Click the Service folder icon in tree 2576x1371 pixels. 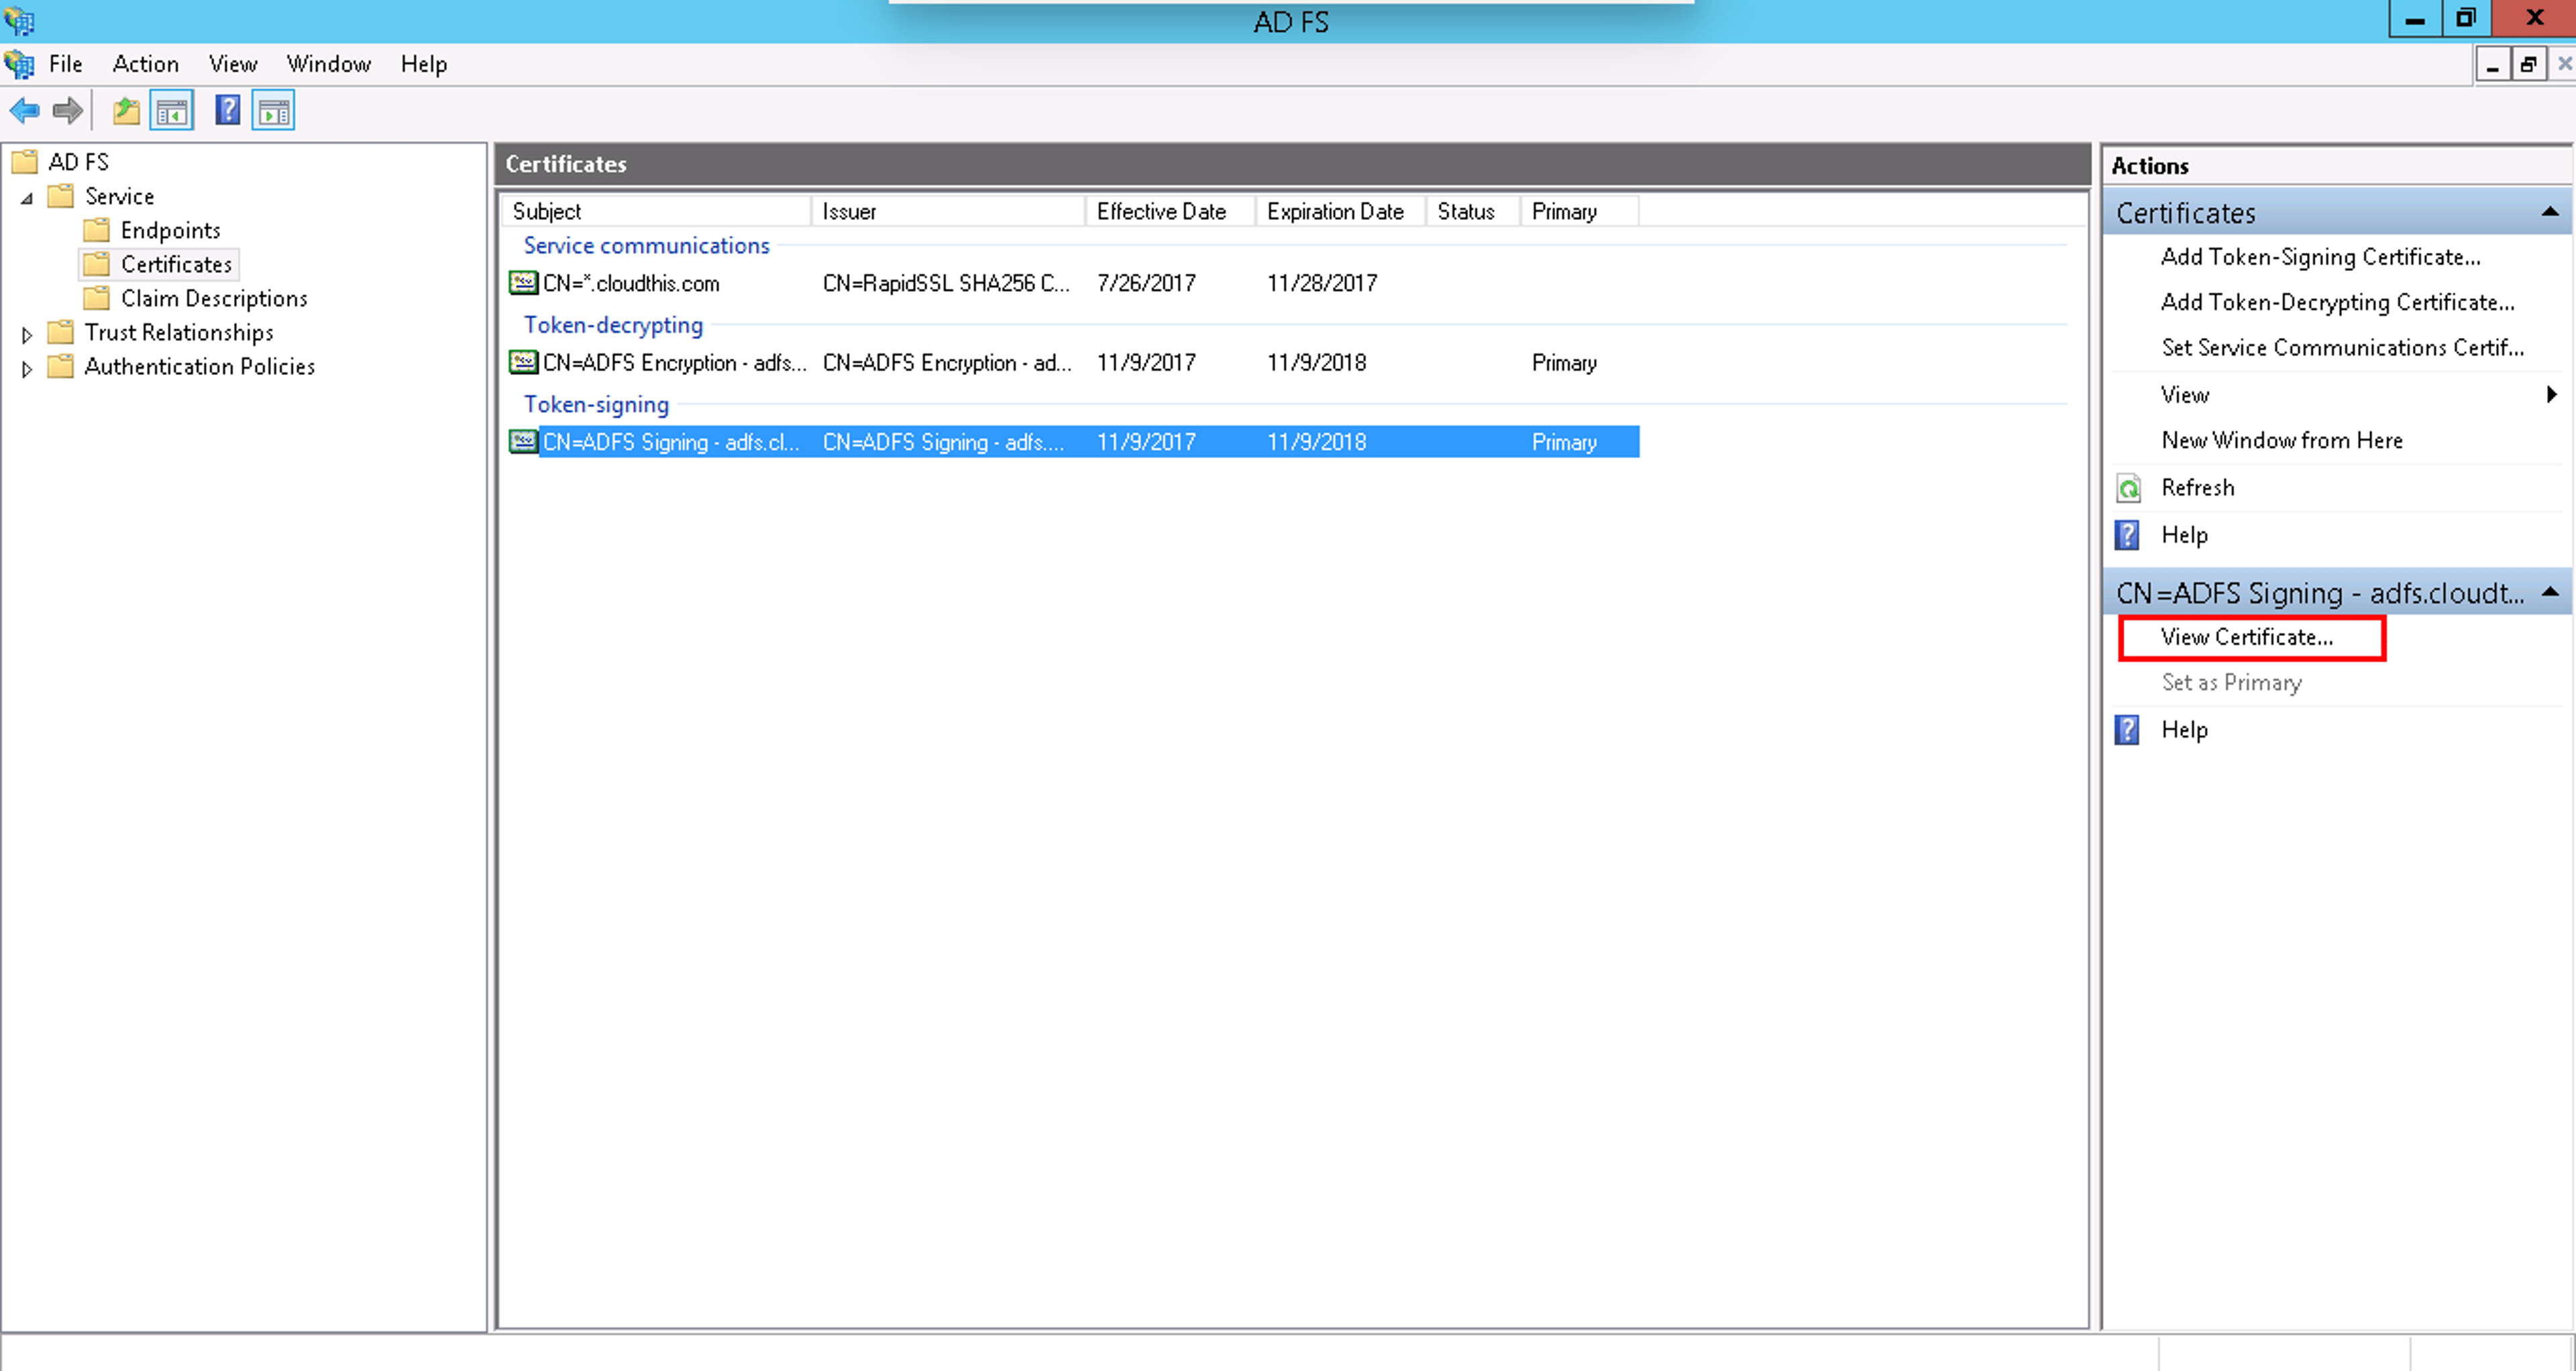tap(61, 196)
